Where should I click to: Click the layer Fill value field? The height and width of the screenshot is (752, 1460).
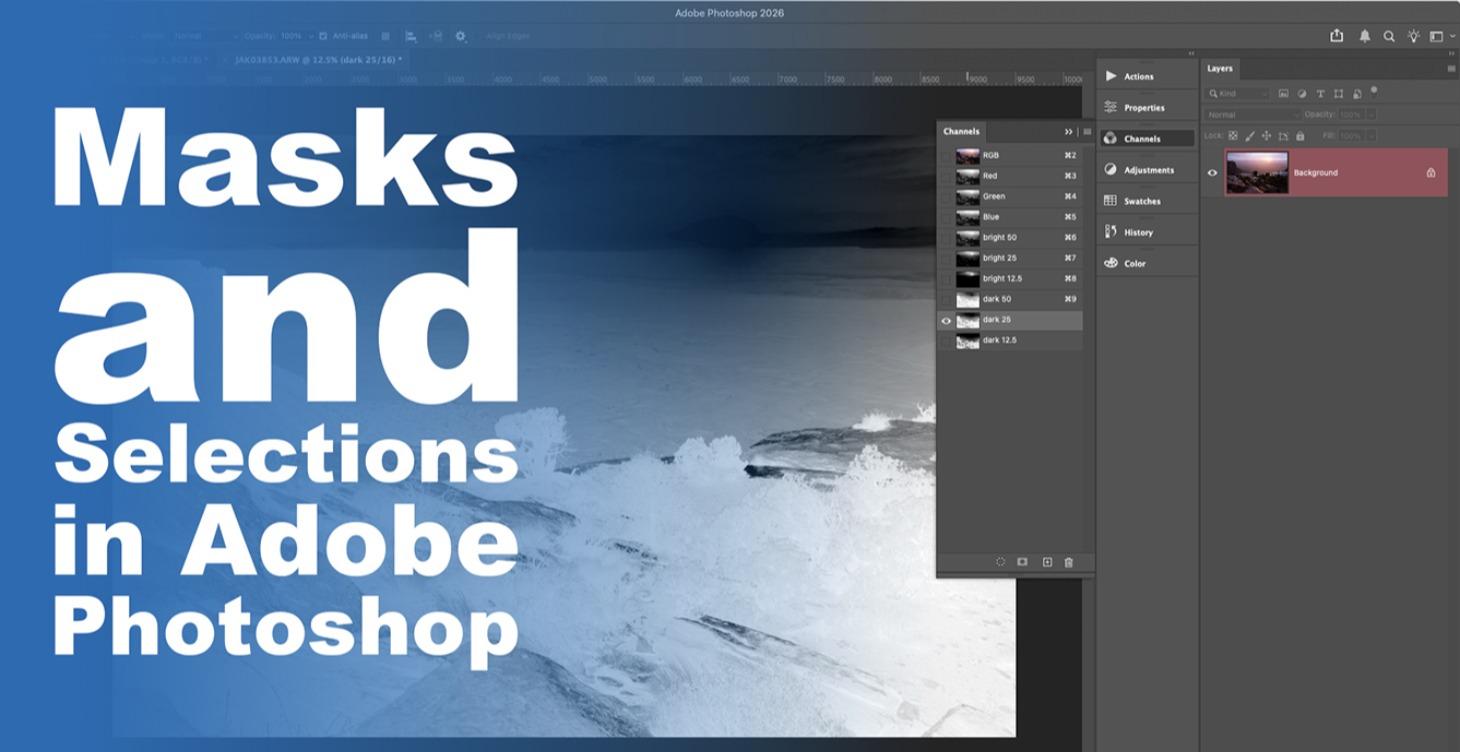pyautogui.click(x=1351, y=136)
